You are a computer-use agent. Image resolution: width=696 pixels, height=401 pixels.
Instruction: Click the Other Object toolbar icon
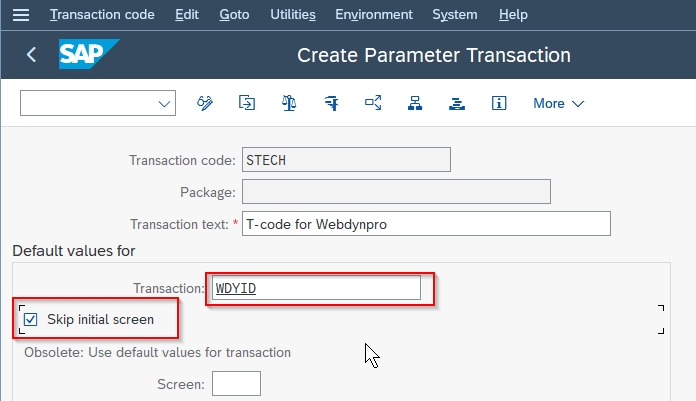click(247, 103)
